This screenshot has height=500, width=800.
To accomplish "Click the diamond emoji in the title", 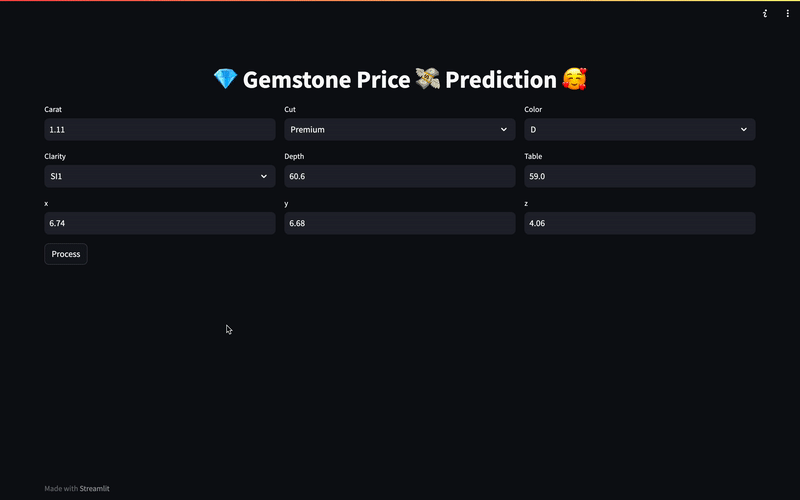I will 225,79.
